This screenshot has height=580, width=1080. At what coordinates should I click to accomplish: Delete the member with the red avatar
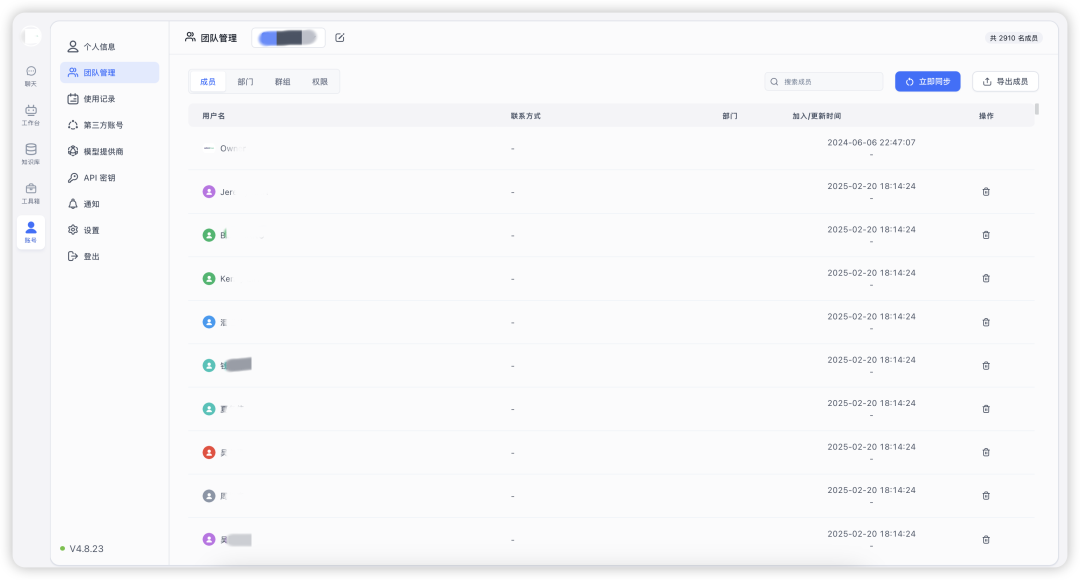point(986,453)
